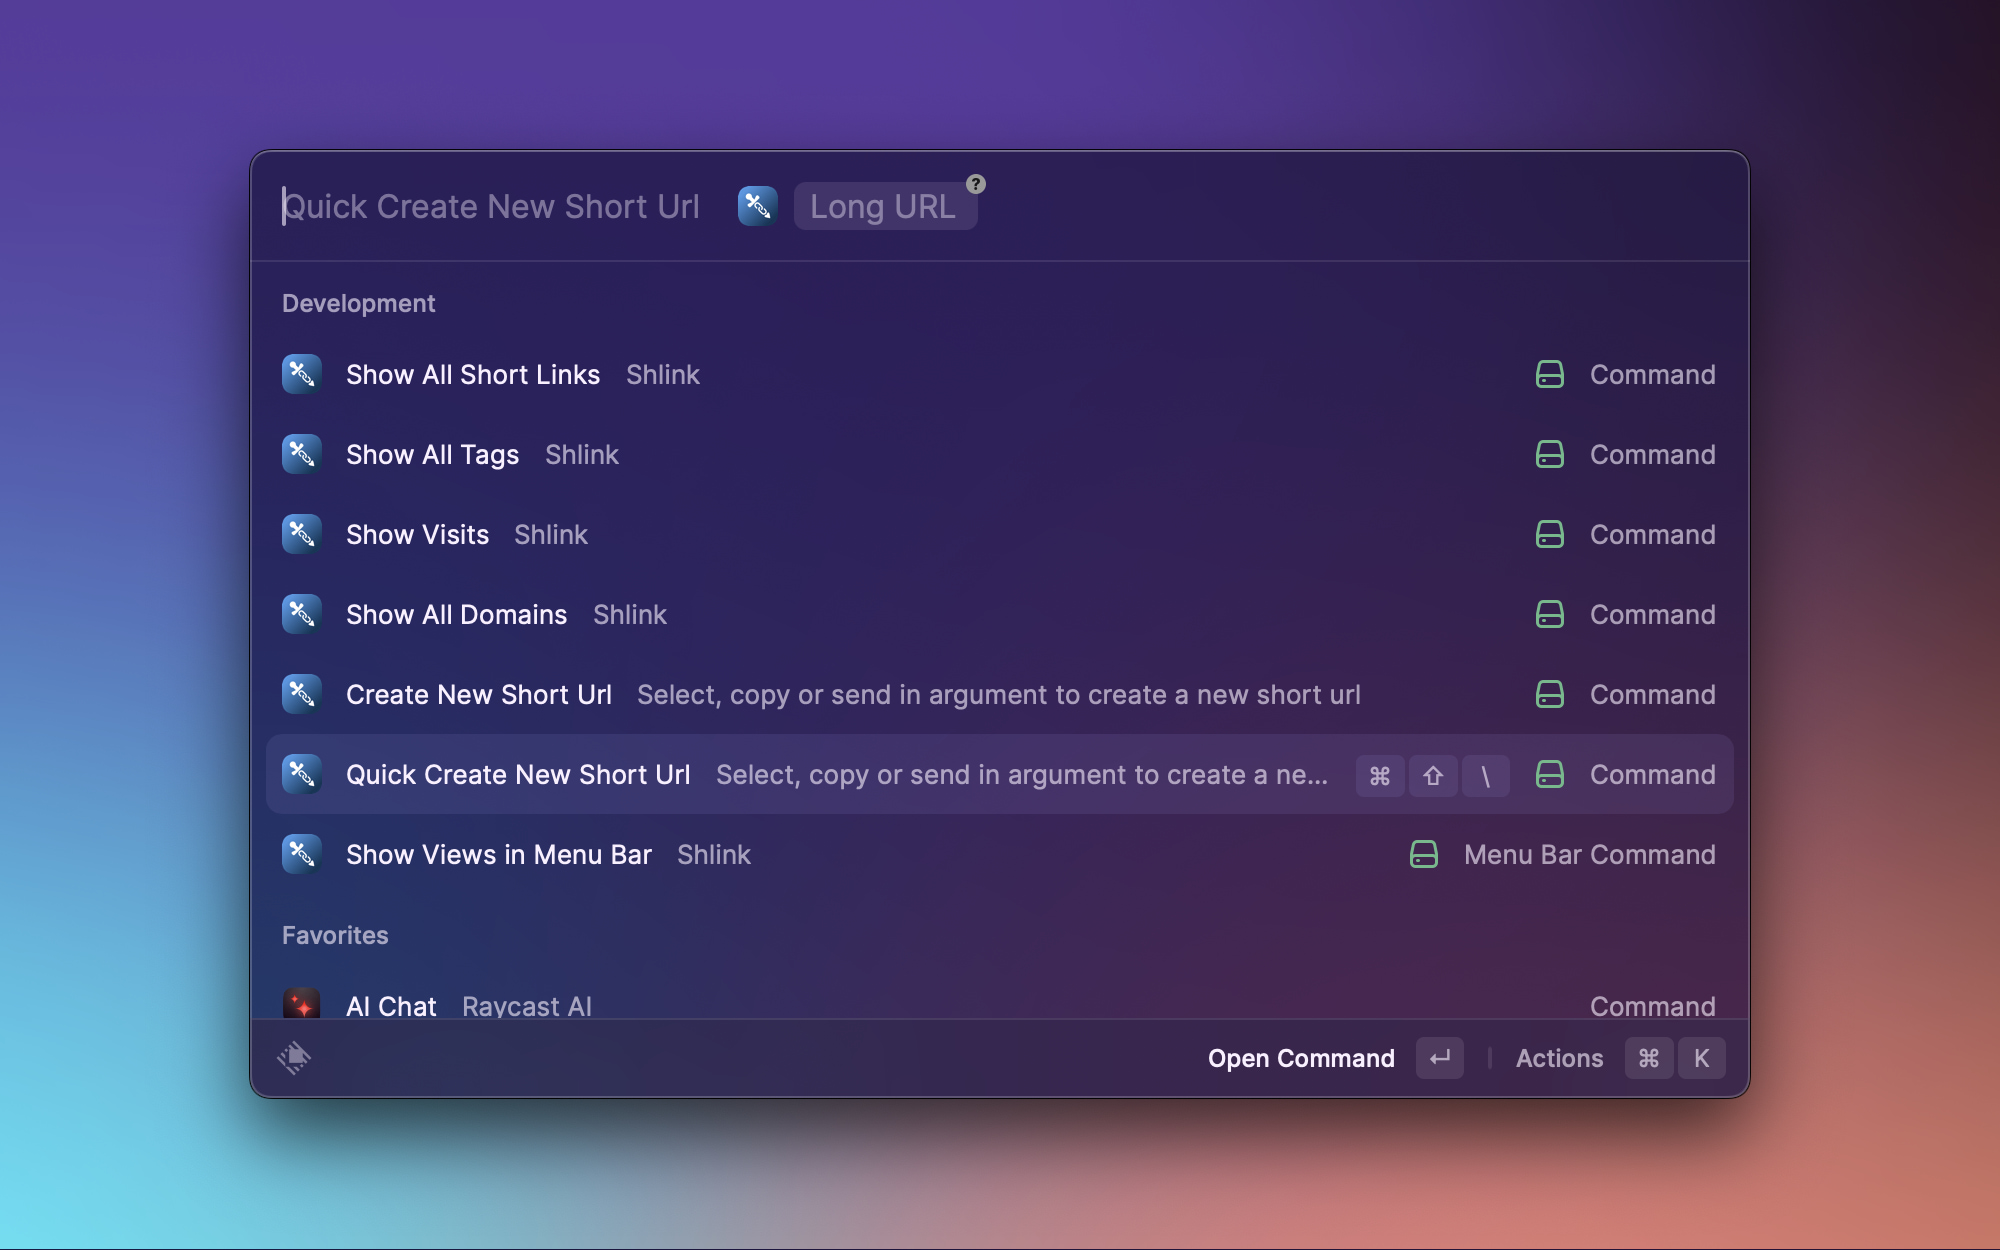Click the question mark help badge on Long URL

click(976, 184)
